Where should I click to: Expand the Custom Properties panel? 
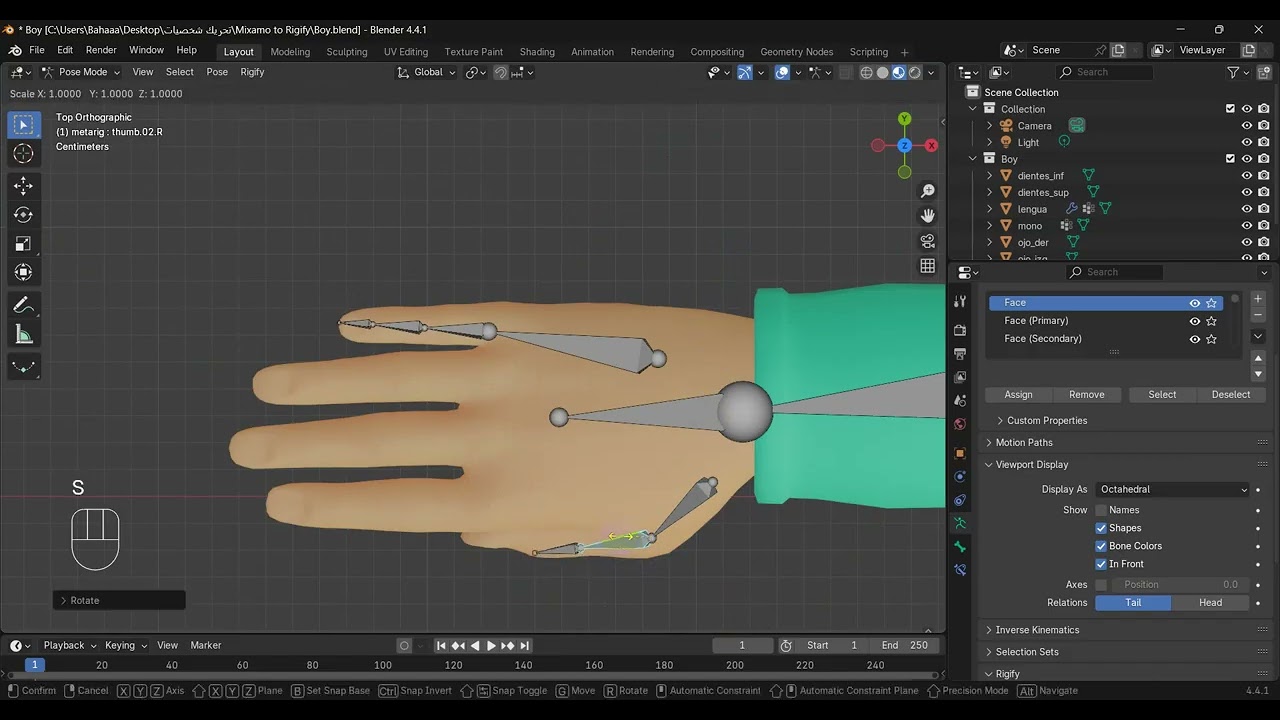tap(1047, 421)
